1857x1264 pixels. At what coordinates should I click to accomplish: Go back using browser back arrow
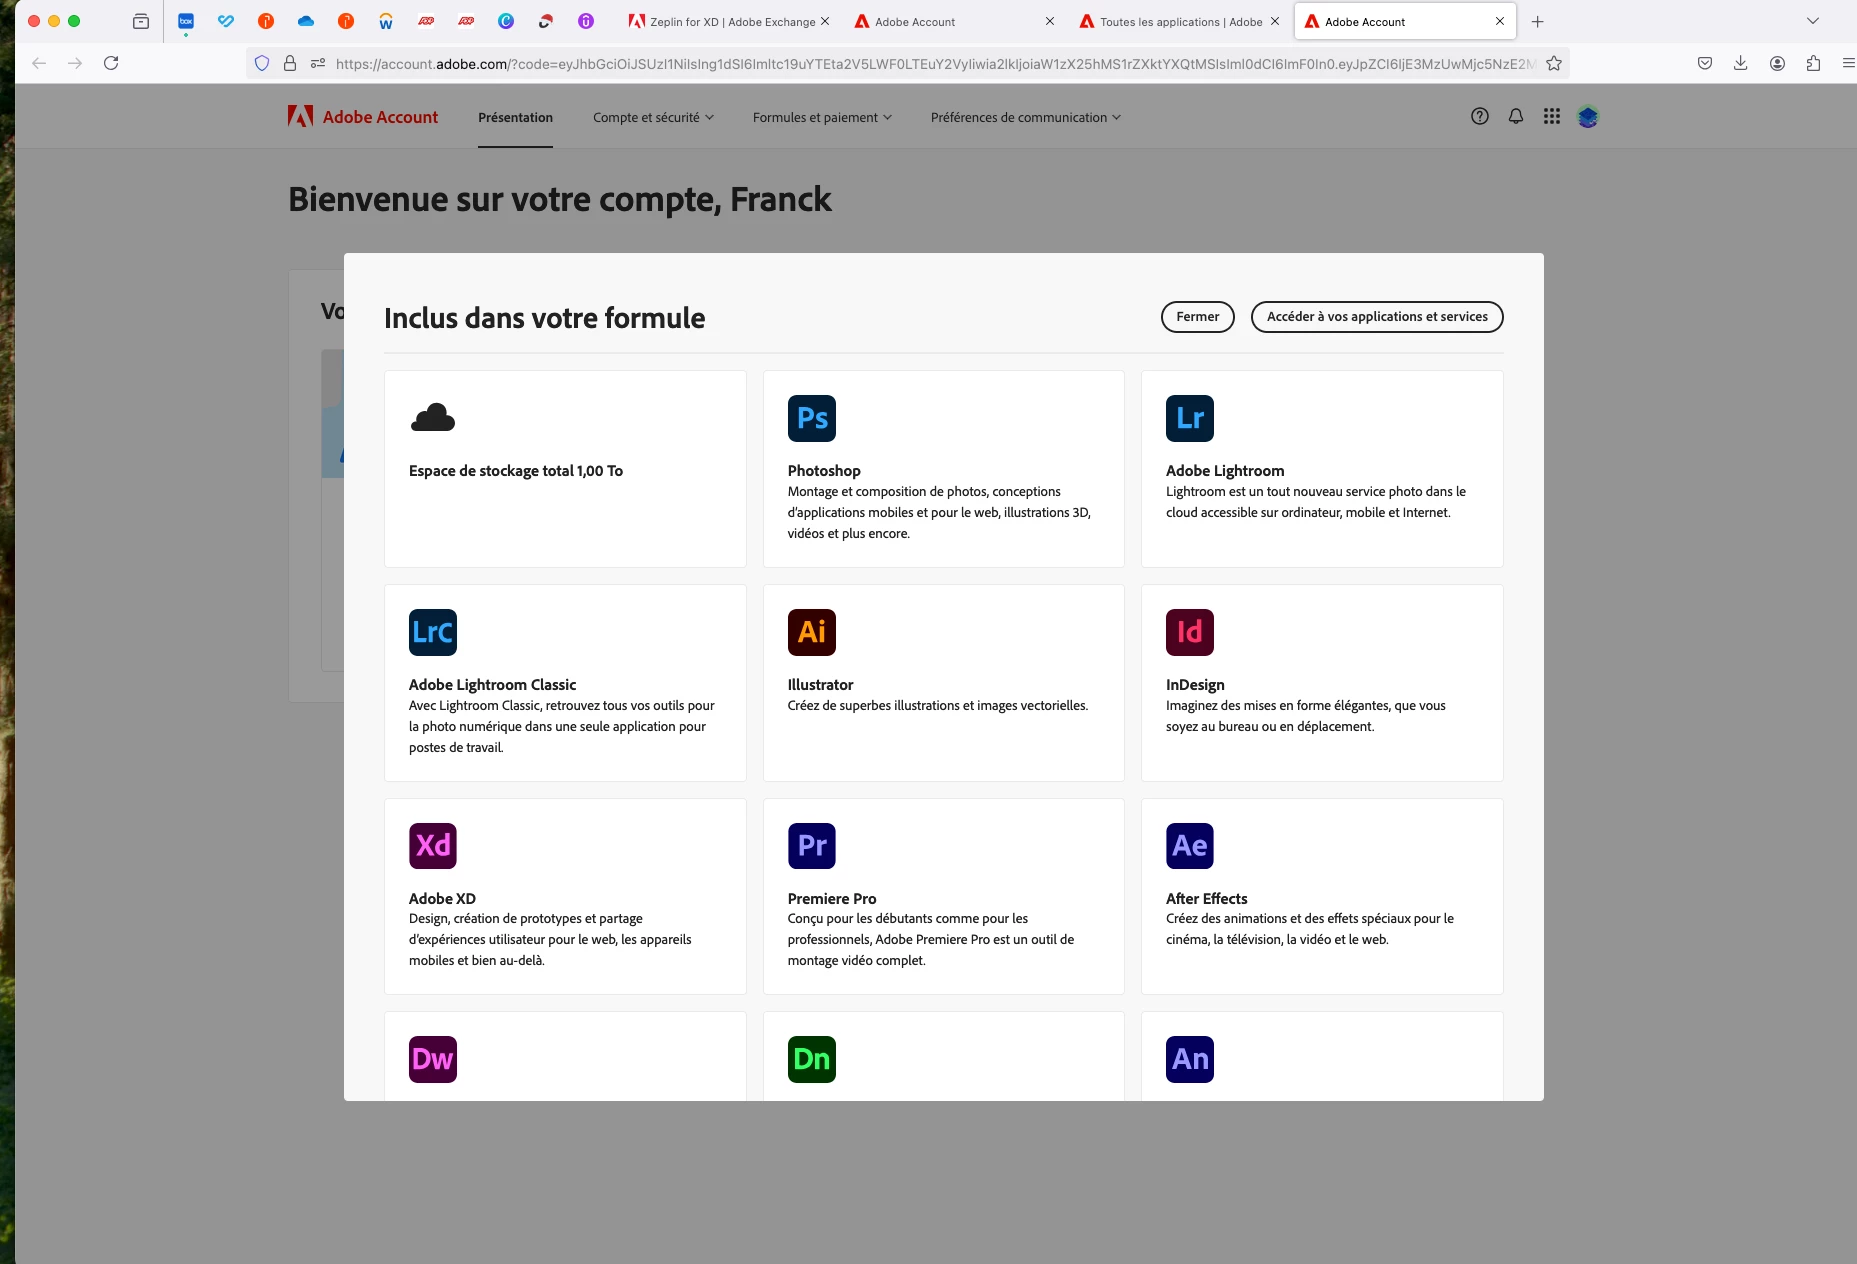pos(39,63)
